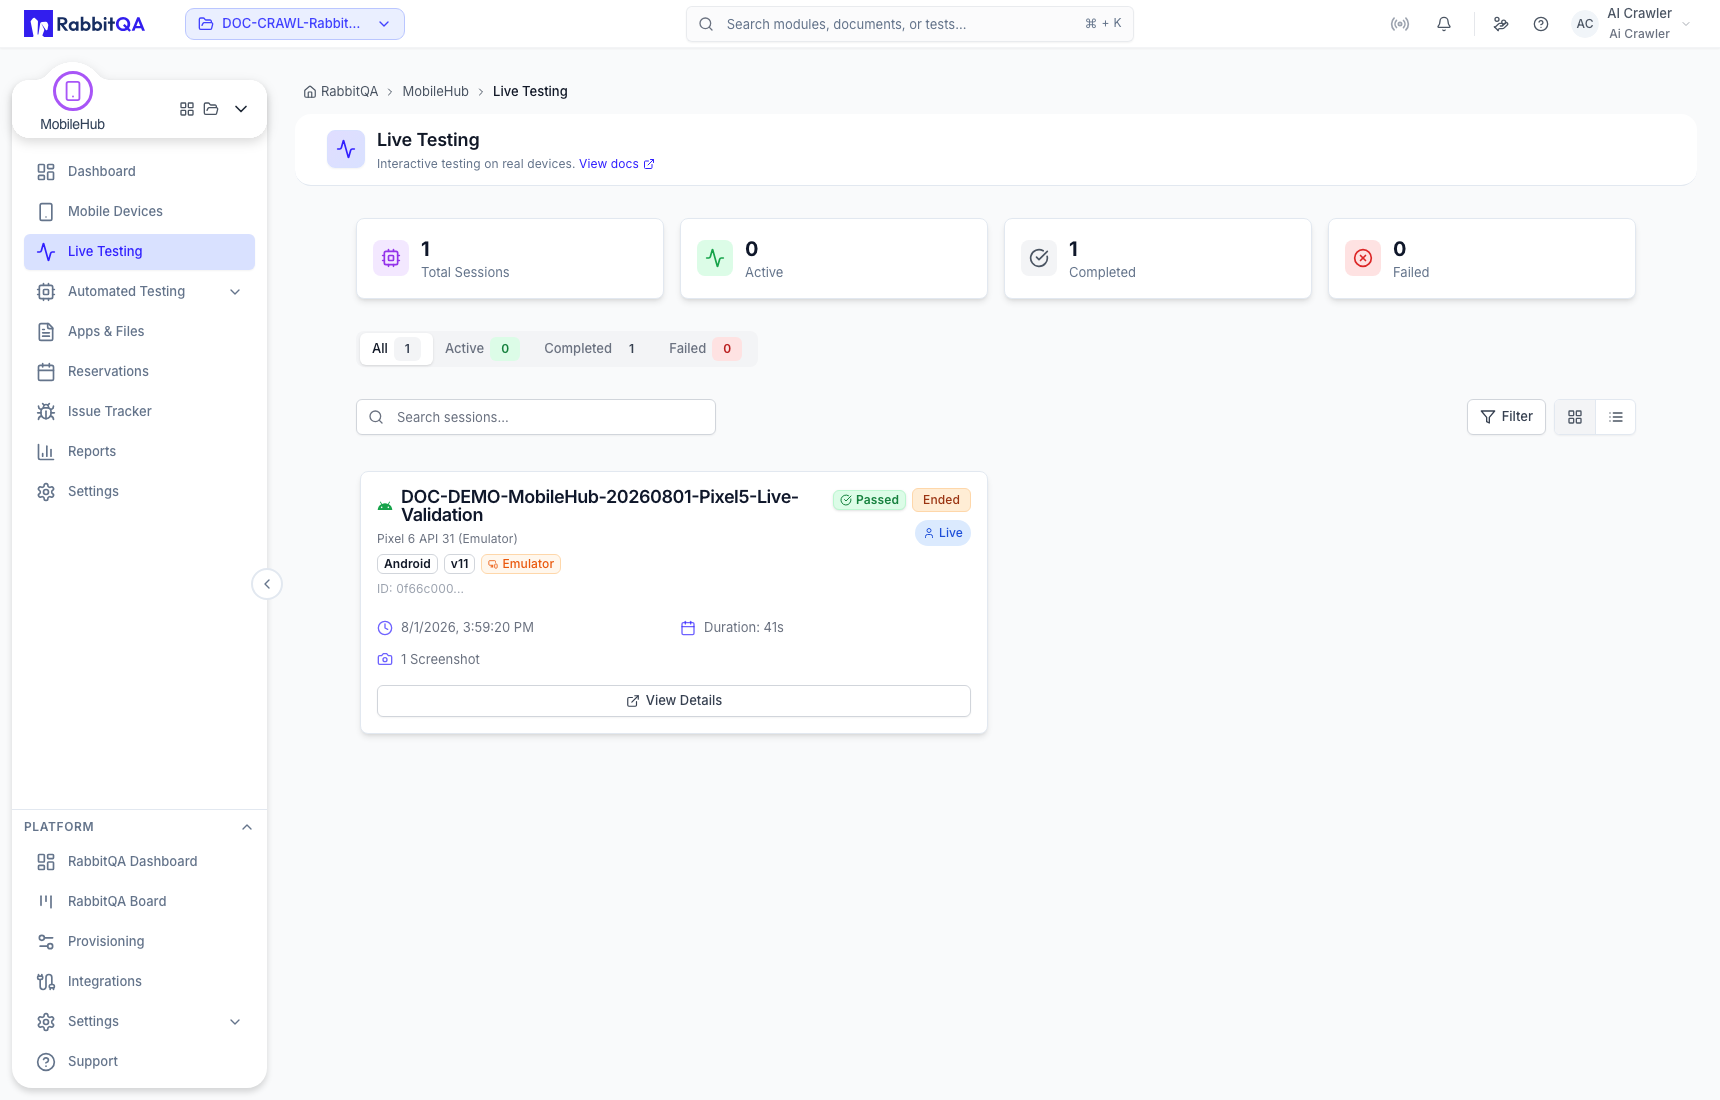
Task: Click the Live Testing pulse header icon
Action: [346, 149]
